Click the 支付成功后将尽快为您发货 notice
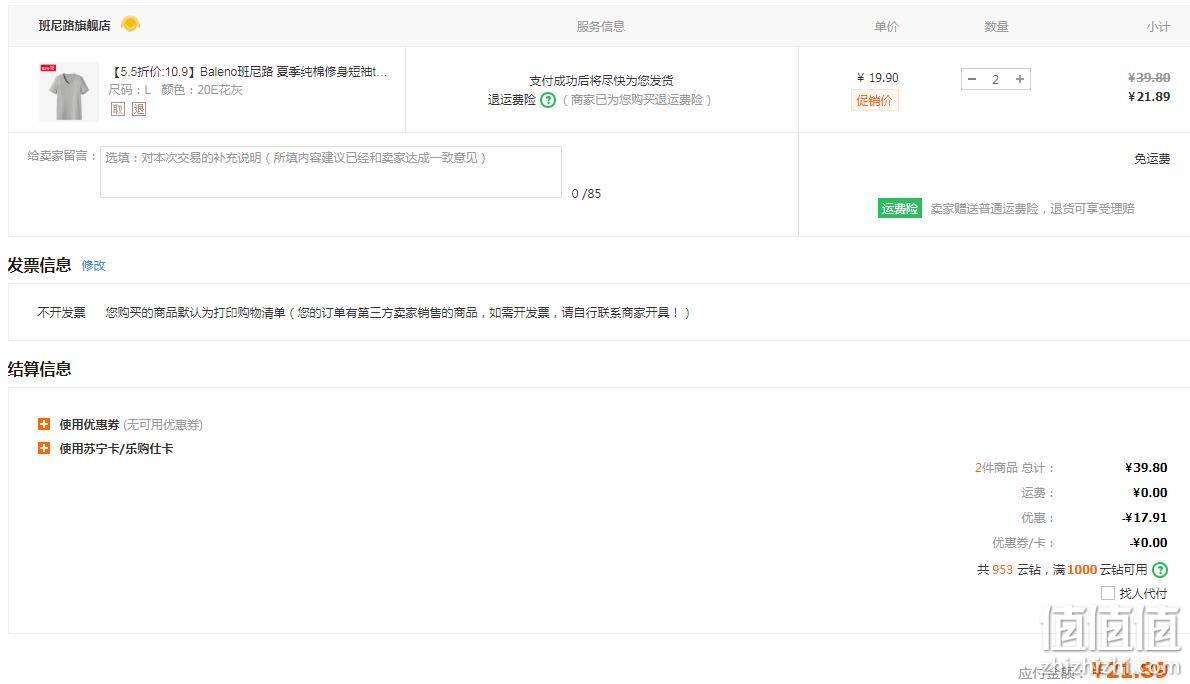This screenshot has height=684, width=1190. 601,80
